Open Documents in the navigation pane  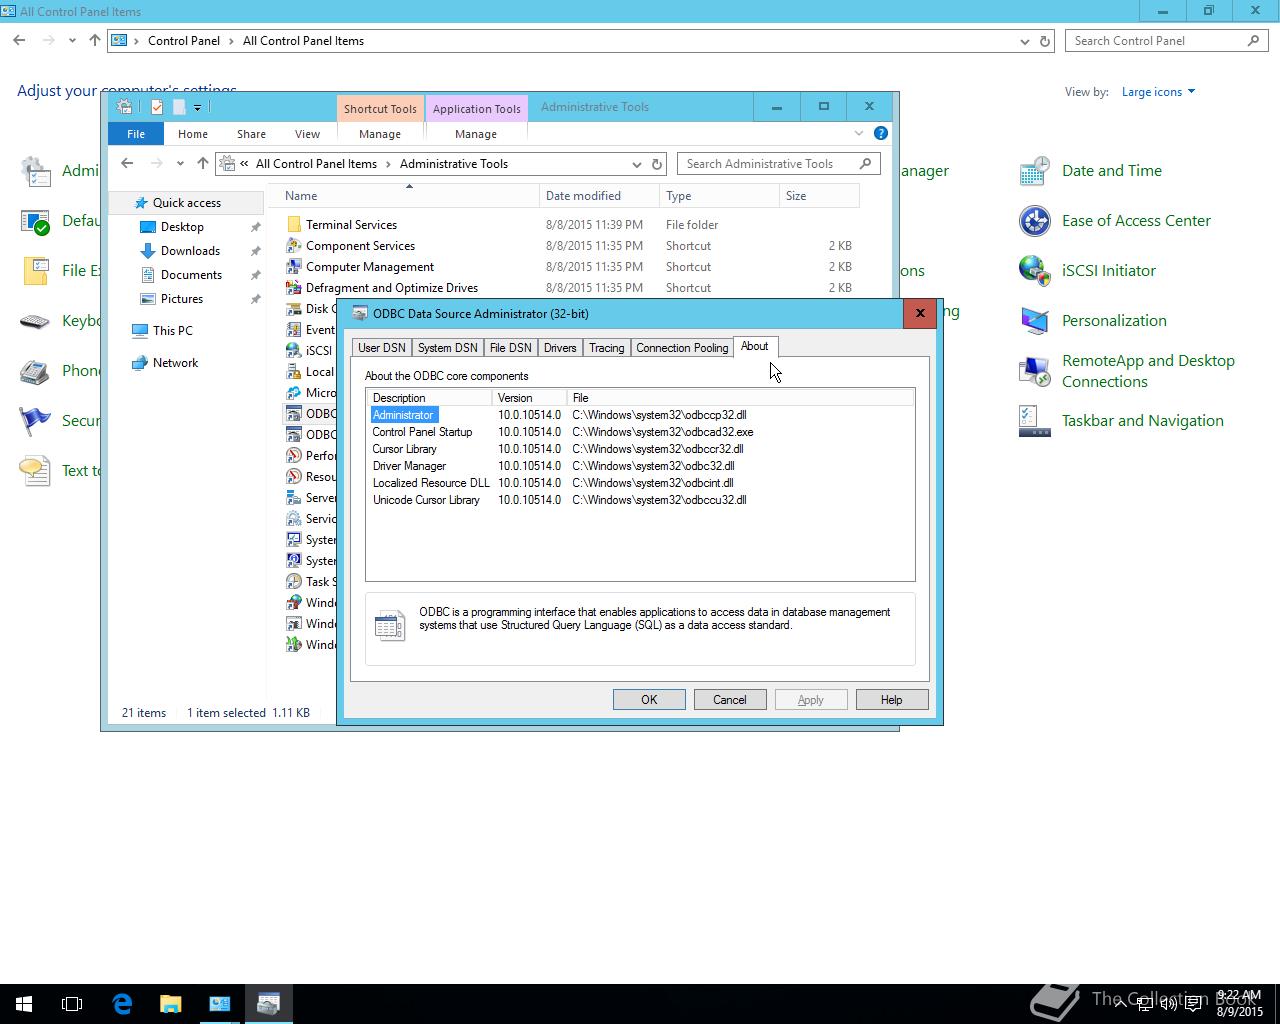click(191, 275)
